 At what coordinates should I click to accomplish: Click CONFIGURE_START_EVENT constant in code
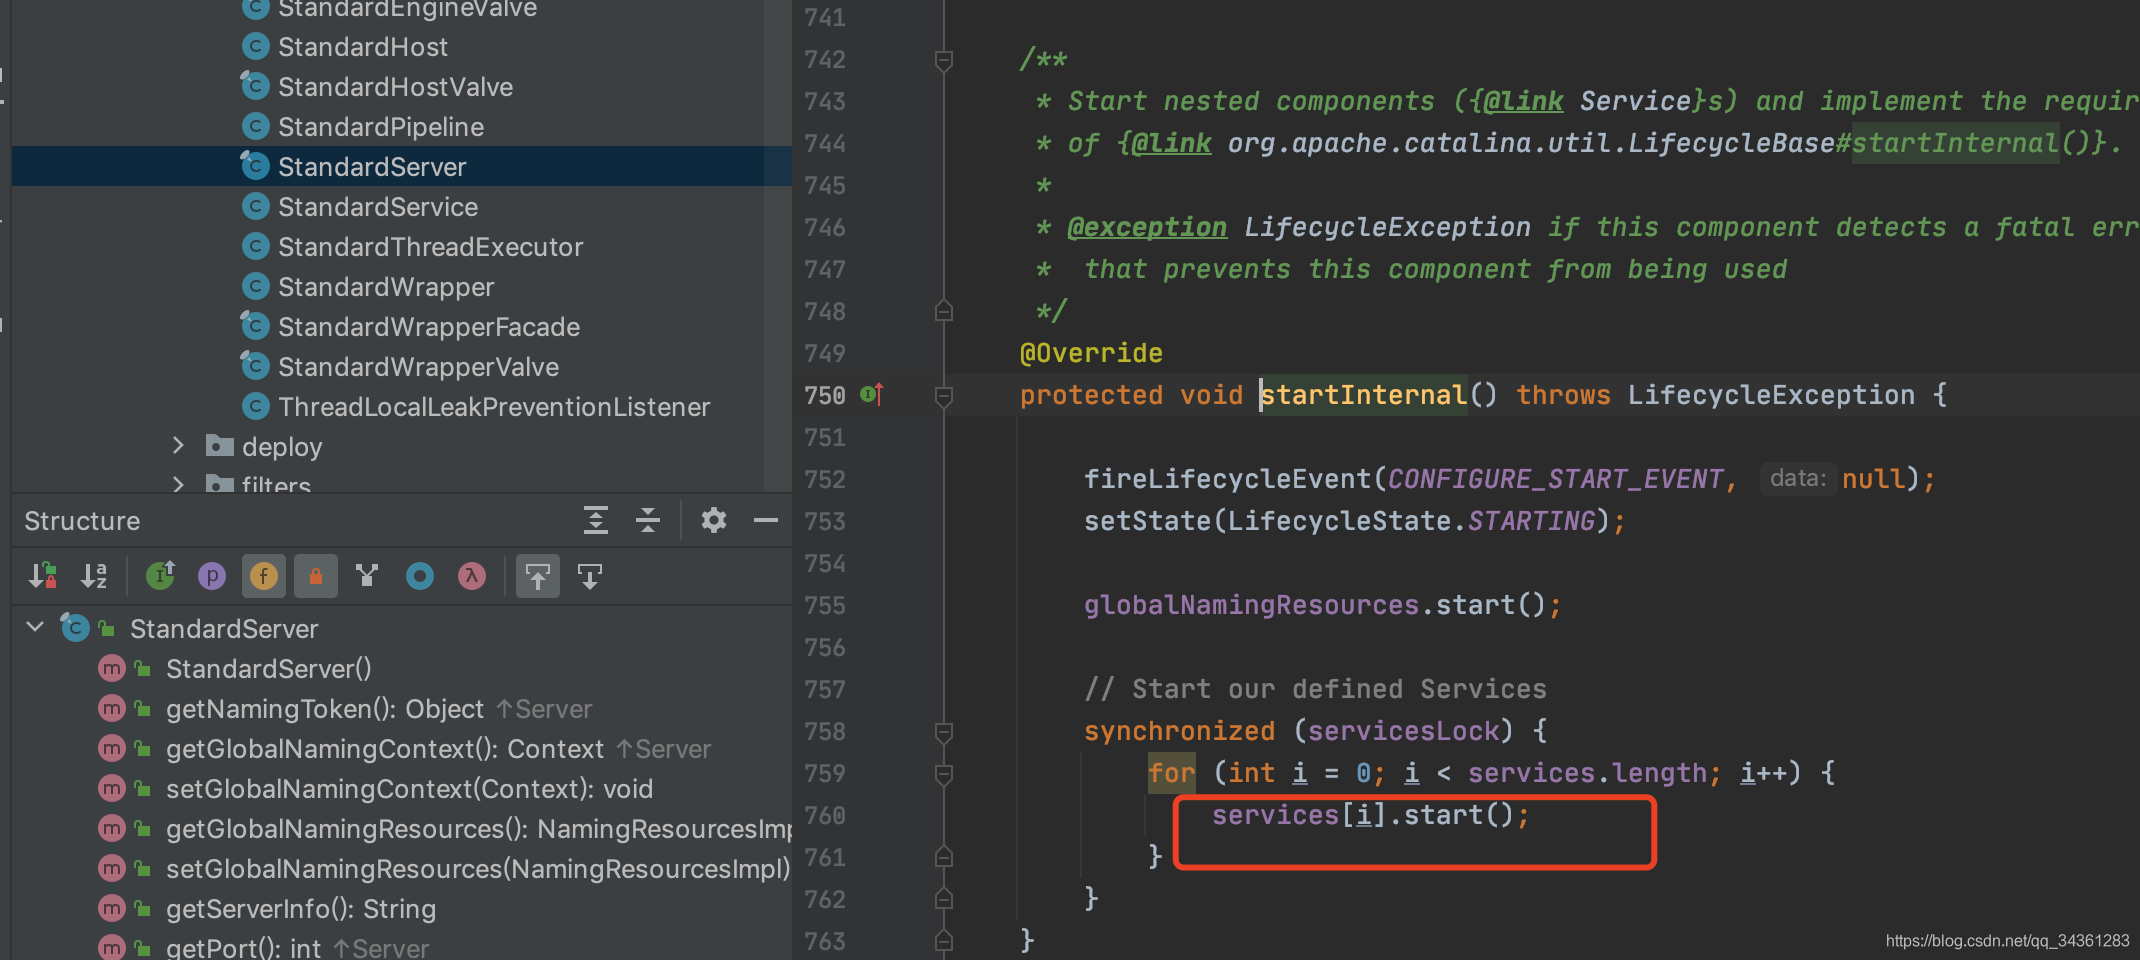(1555, 479)
